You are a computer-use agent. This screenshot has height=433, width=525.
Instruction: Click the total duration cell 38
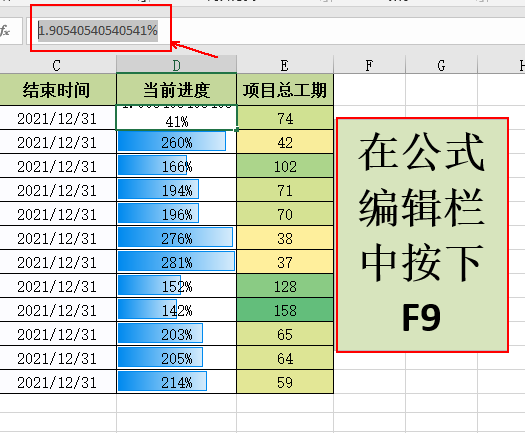[x=285, y=238]
